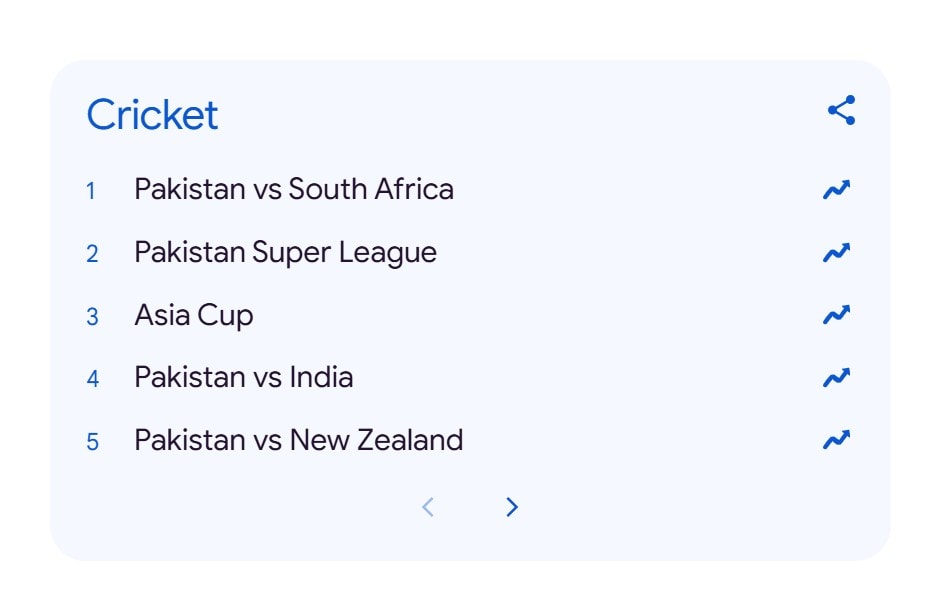The height and width of the screenshot is (601, 933).
Task: Select the Pakistan vs New Zealand entry
Action: click(x=298, y=439)
